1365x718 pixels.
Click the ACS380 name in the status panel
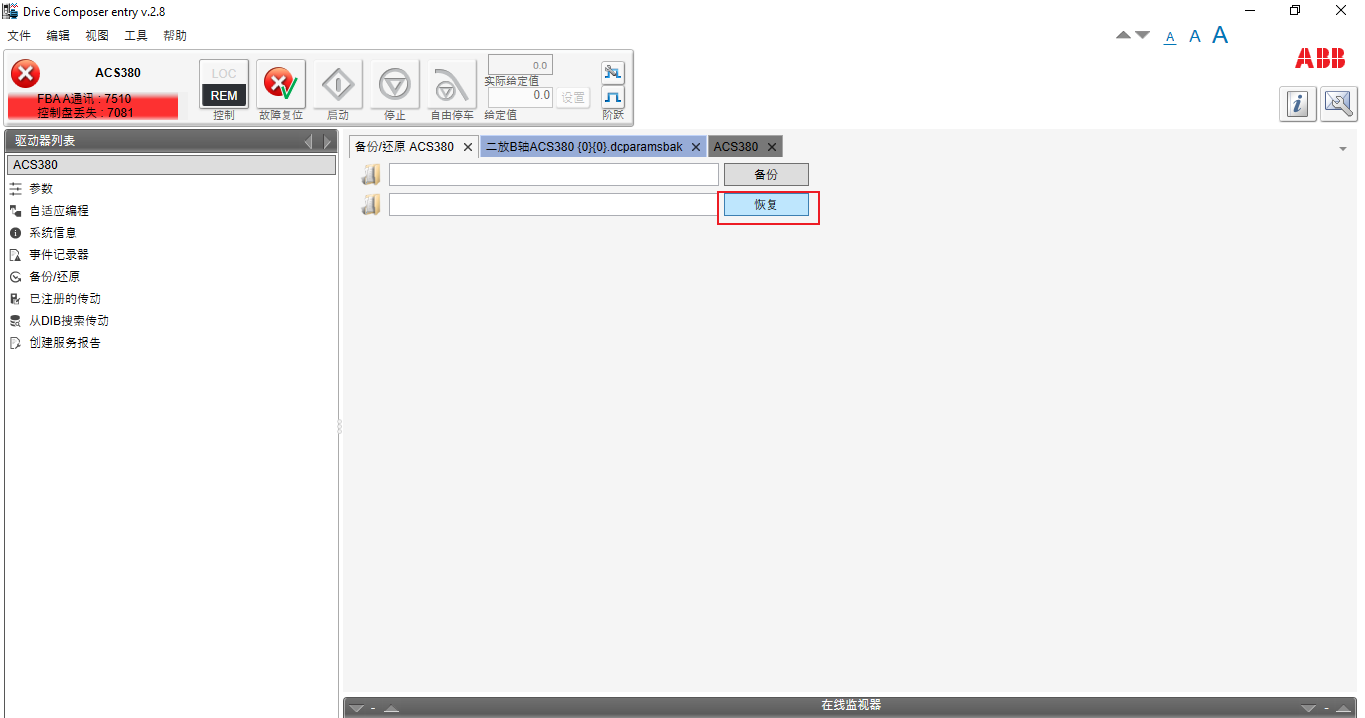tap(118, 73)
